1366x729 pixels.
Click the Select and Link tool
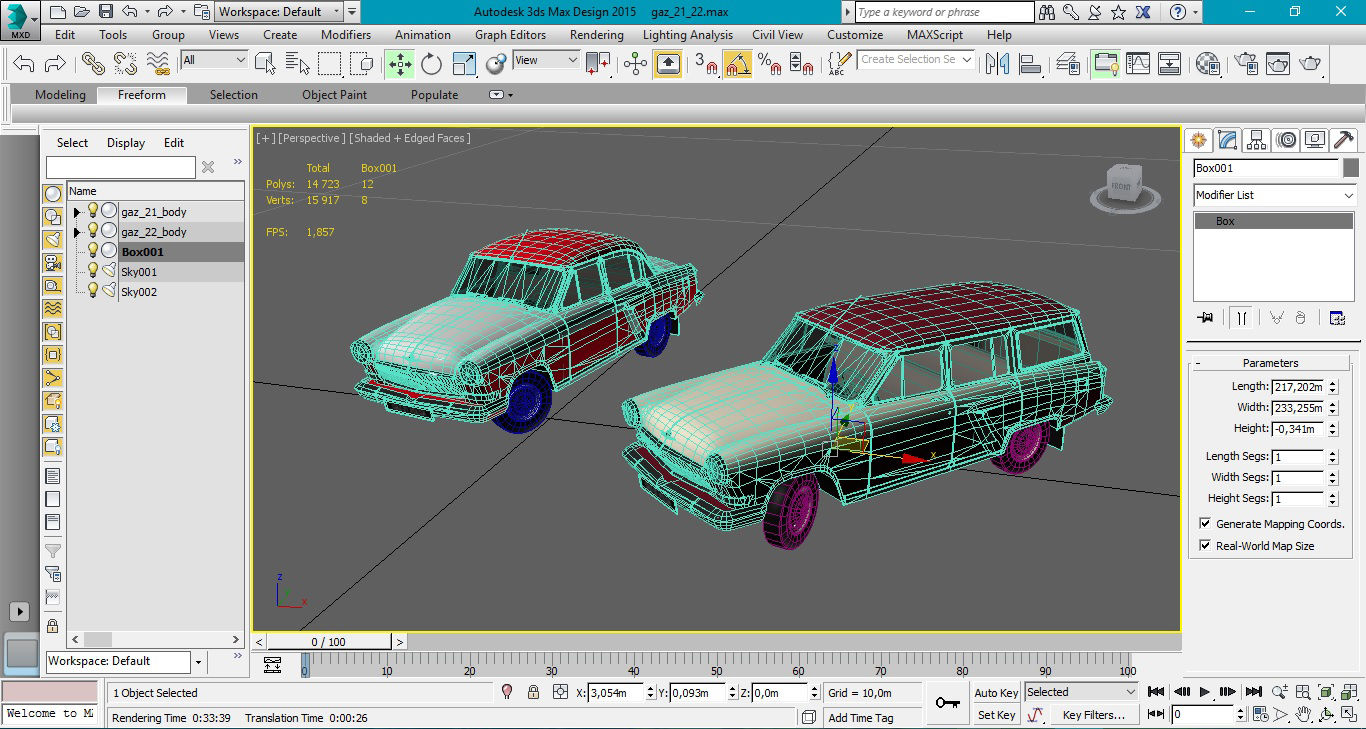click(x=93, y=64)
